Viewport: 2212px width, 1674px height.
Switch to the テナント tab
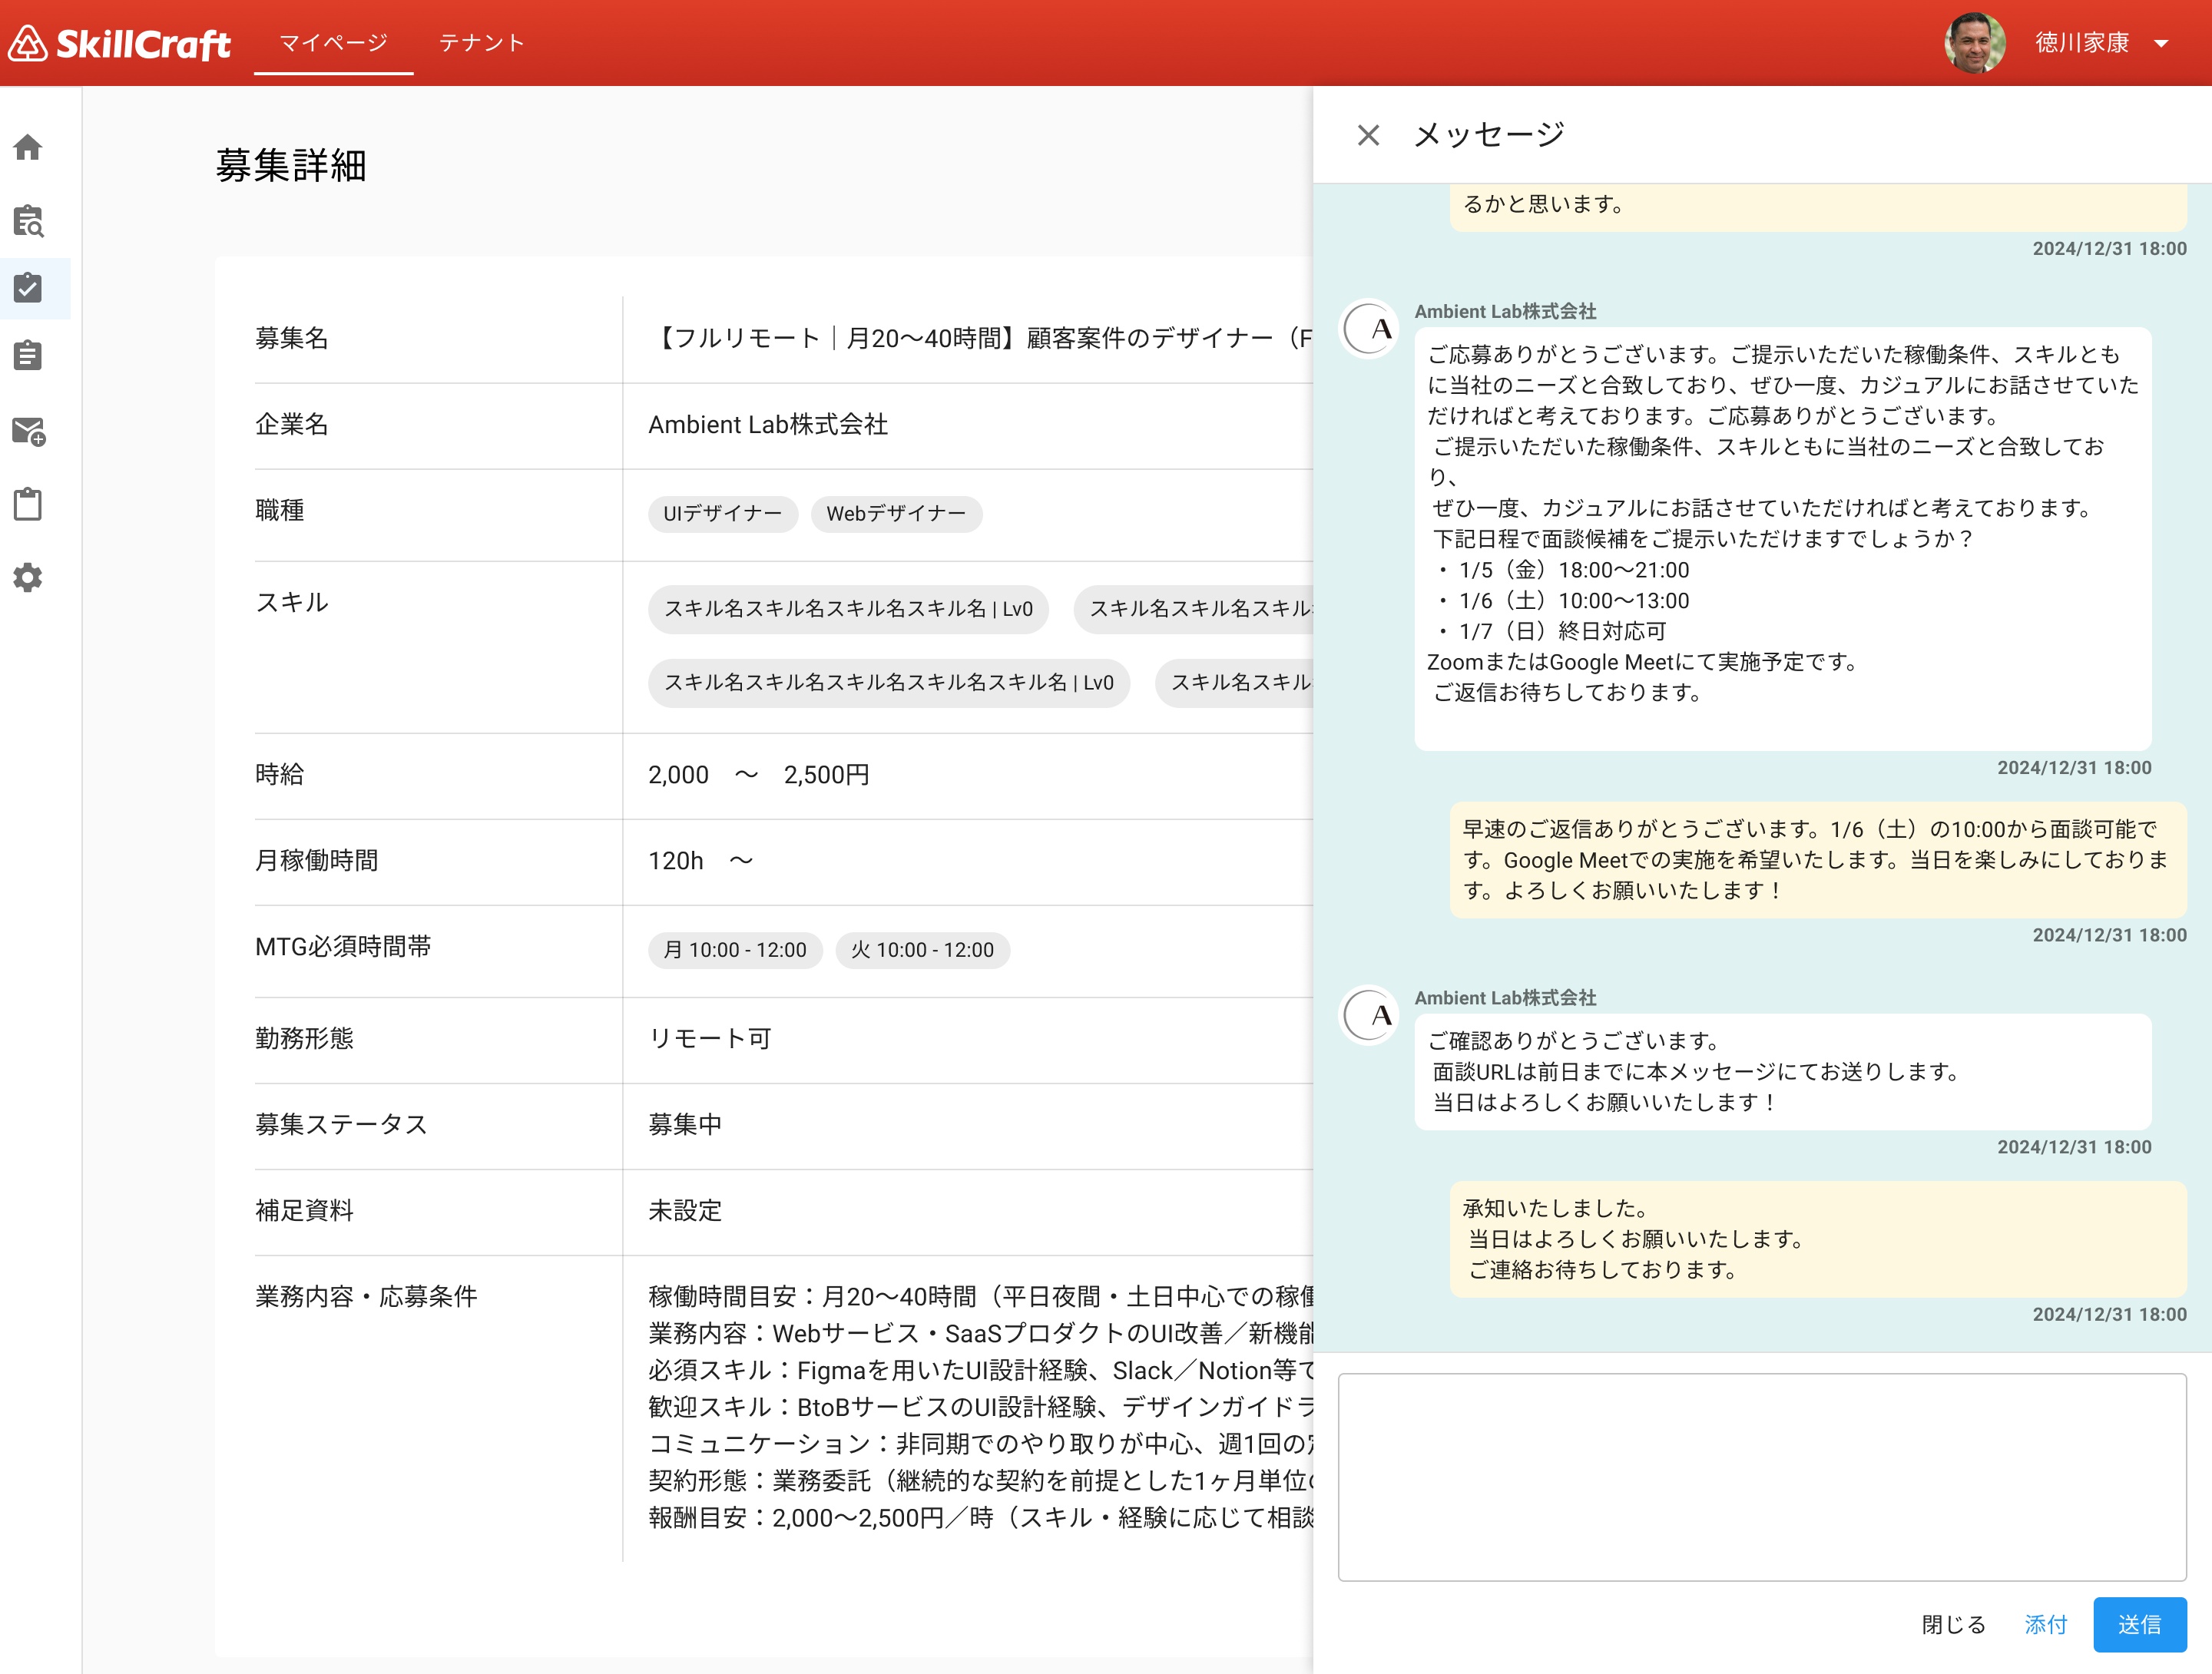482,43
